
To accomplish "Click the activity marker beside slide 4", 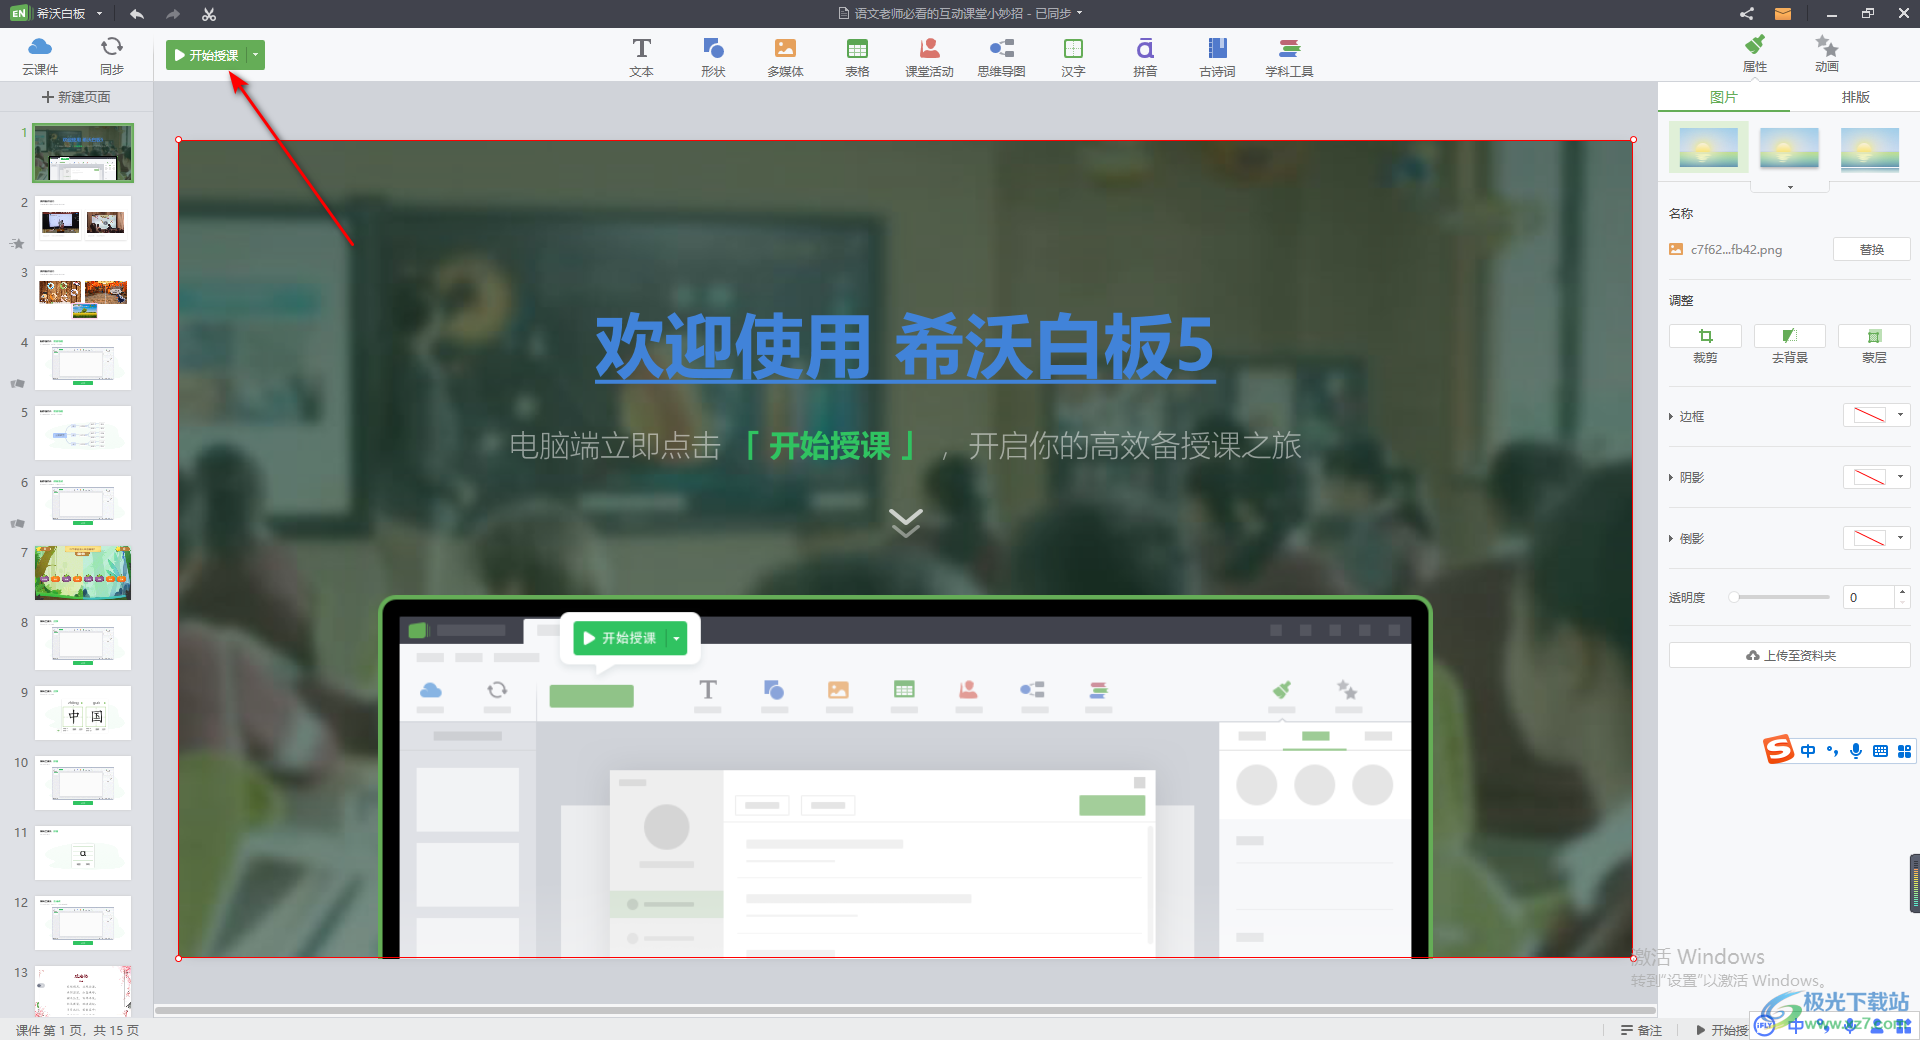I will pos(17,383).
